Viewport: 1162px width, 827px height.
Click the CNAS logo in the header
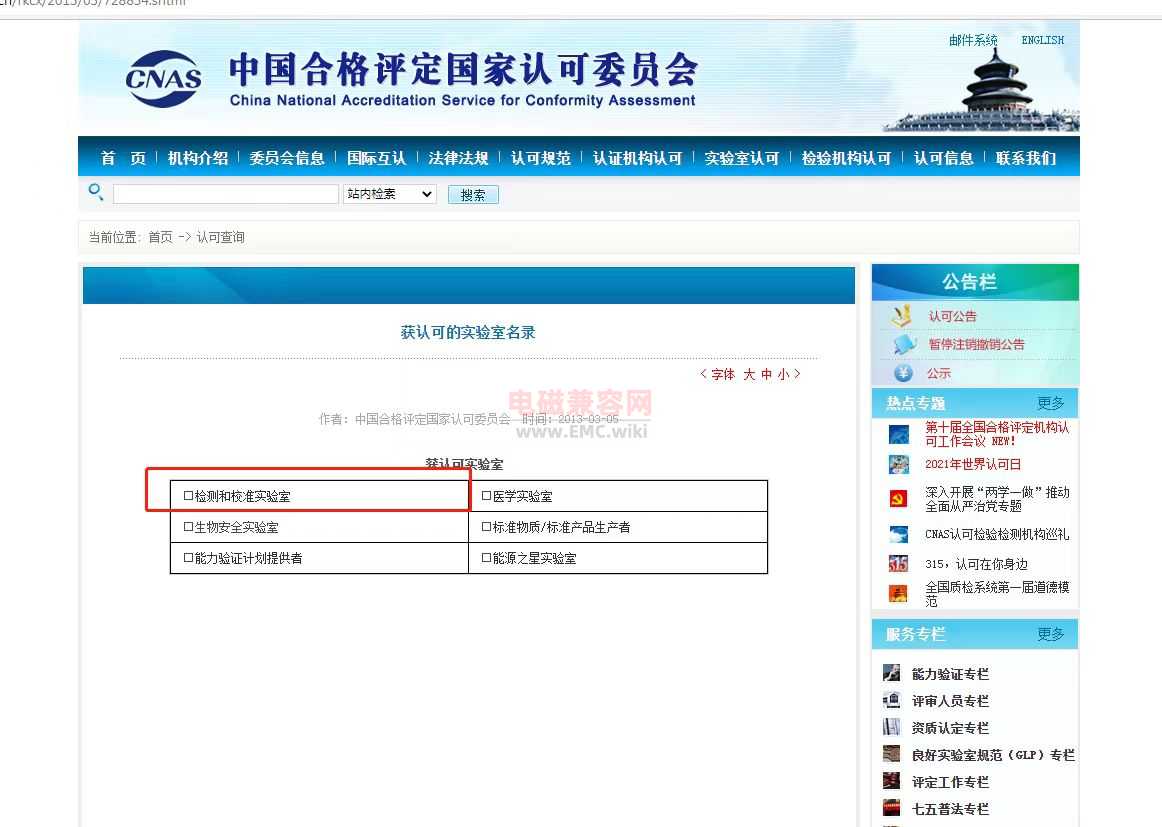(x=164, y=79)
